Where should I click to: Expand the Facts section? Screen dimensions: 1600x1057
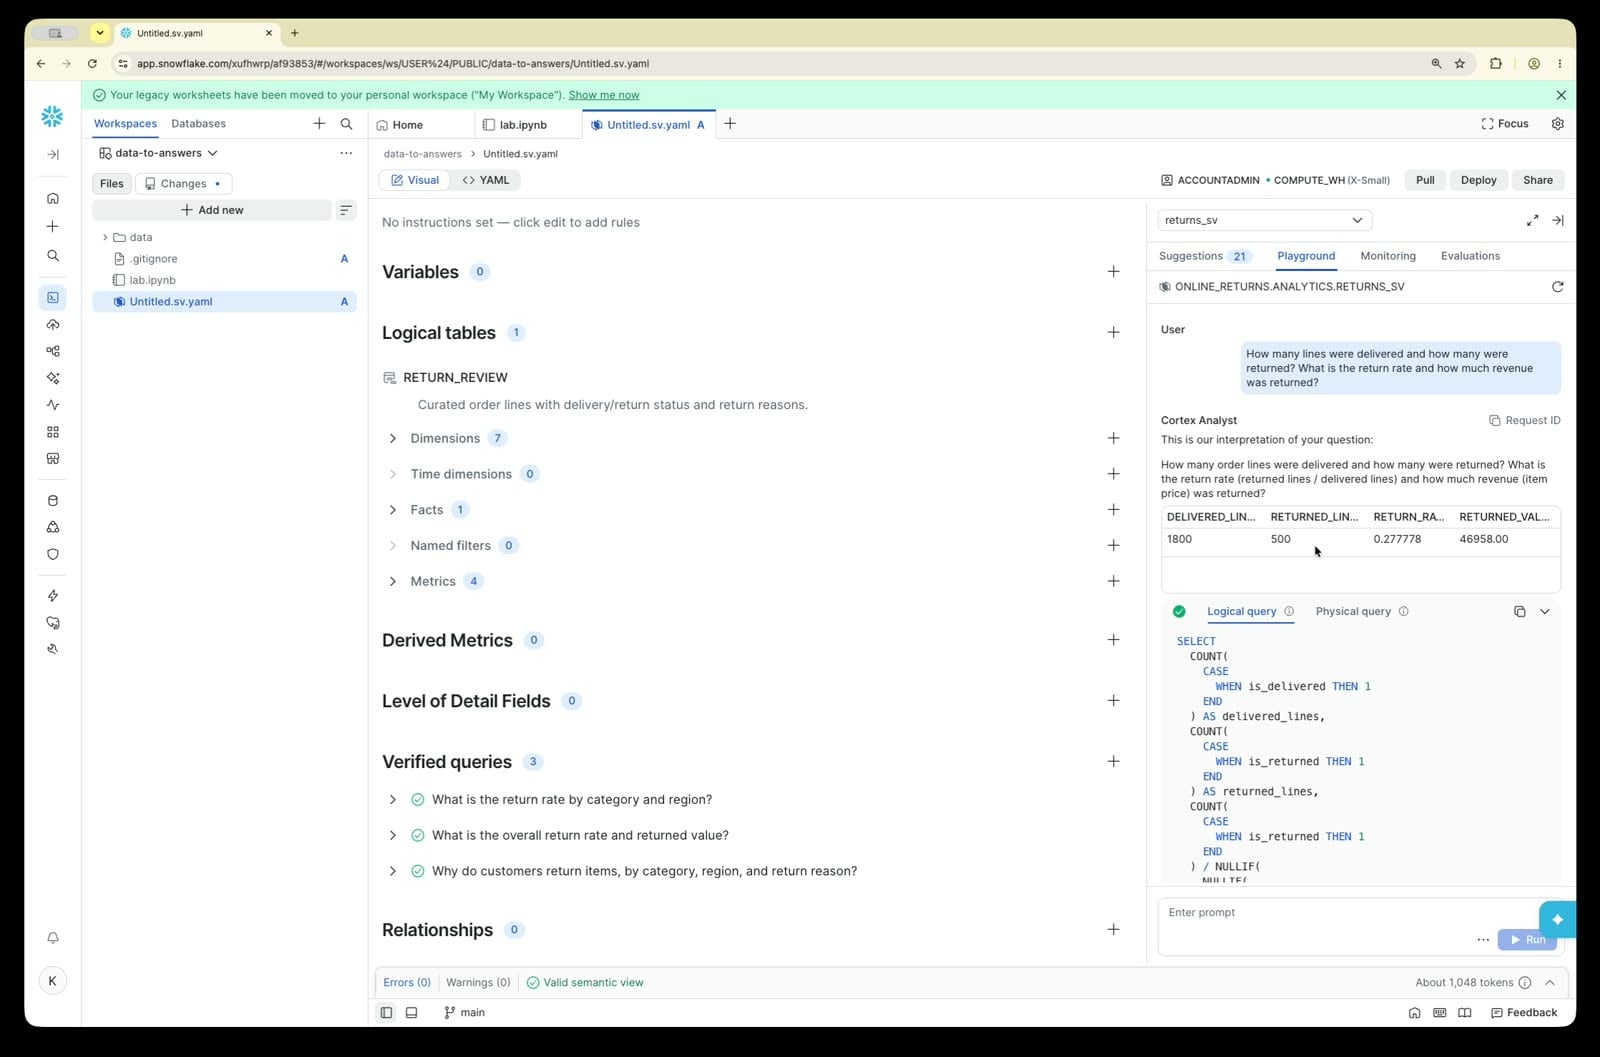click(x=392, y=510)
